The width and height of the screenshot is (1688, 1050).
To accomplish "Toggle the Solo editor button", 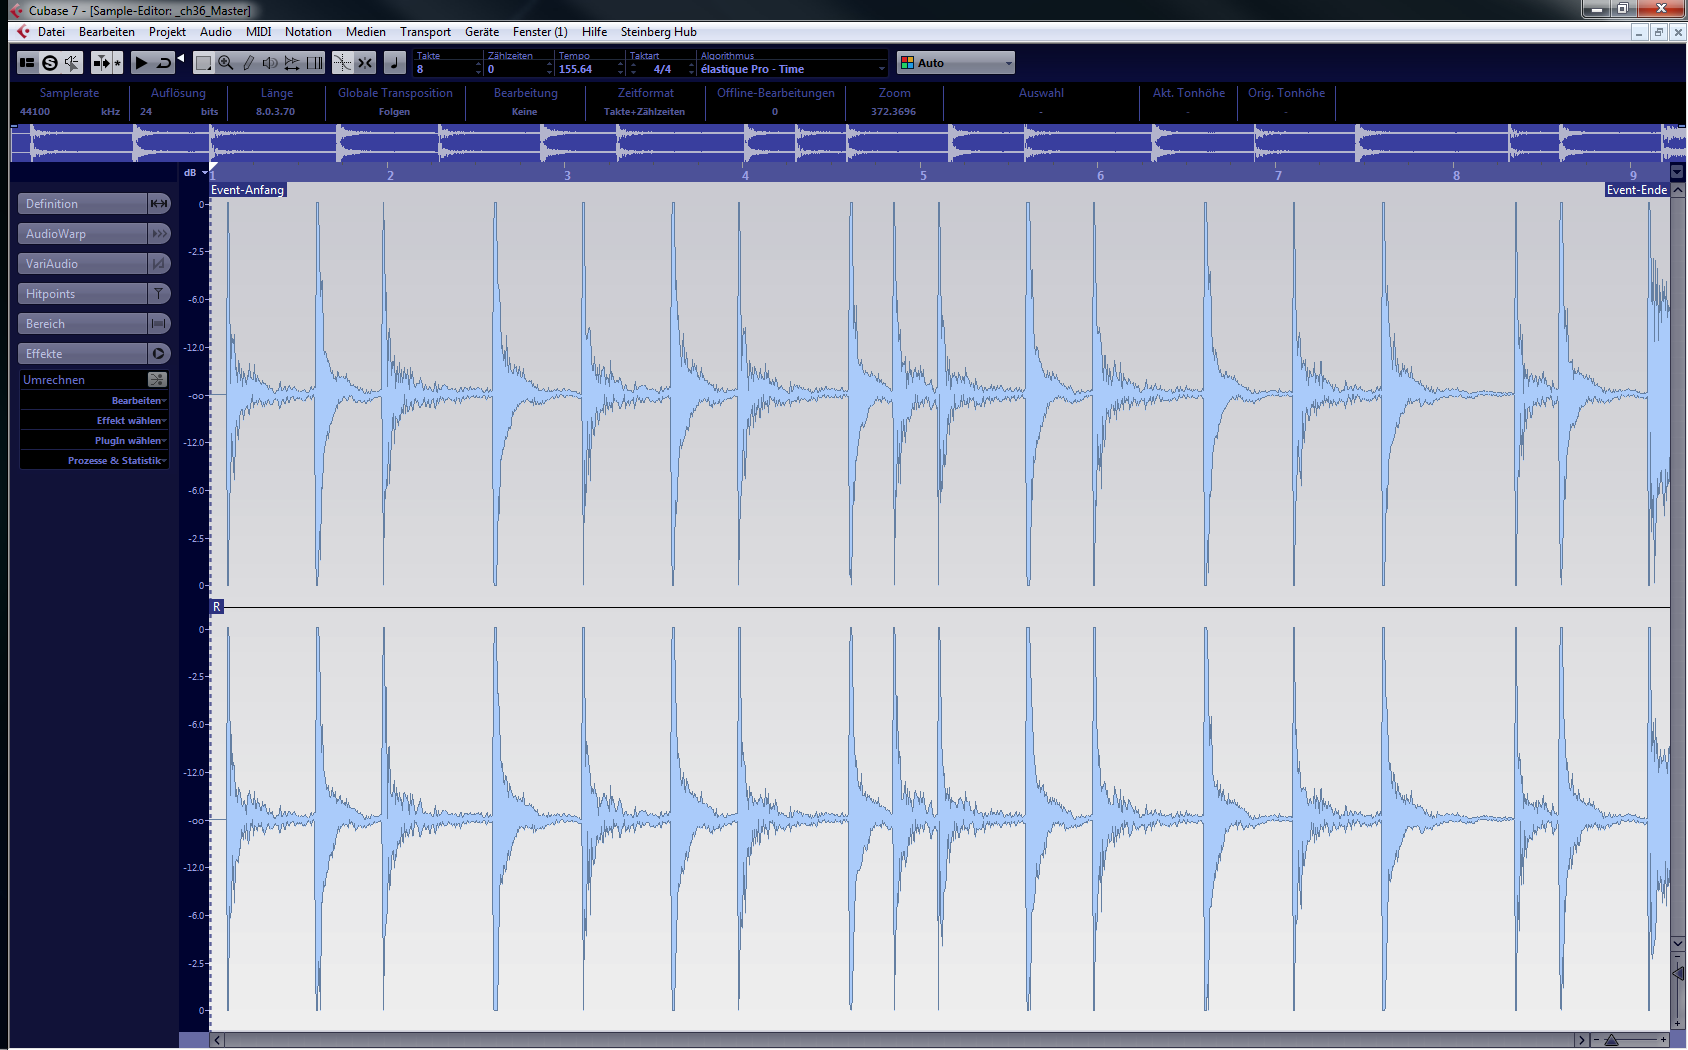I will pyautogui.click(x=49, y=63).
